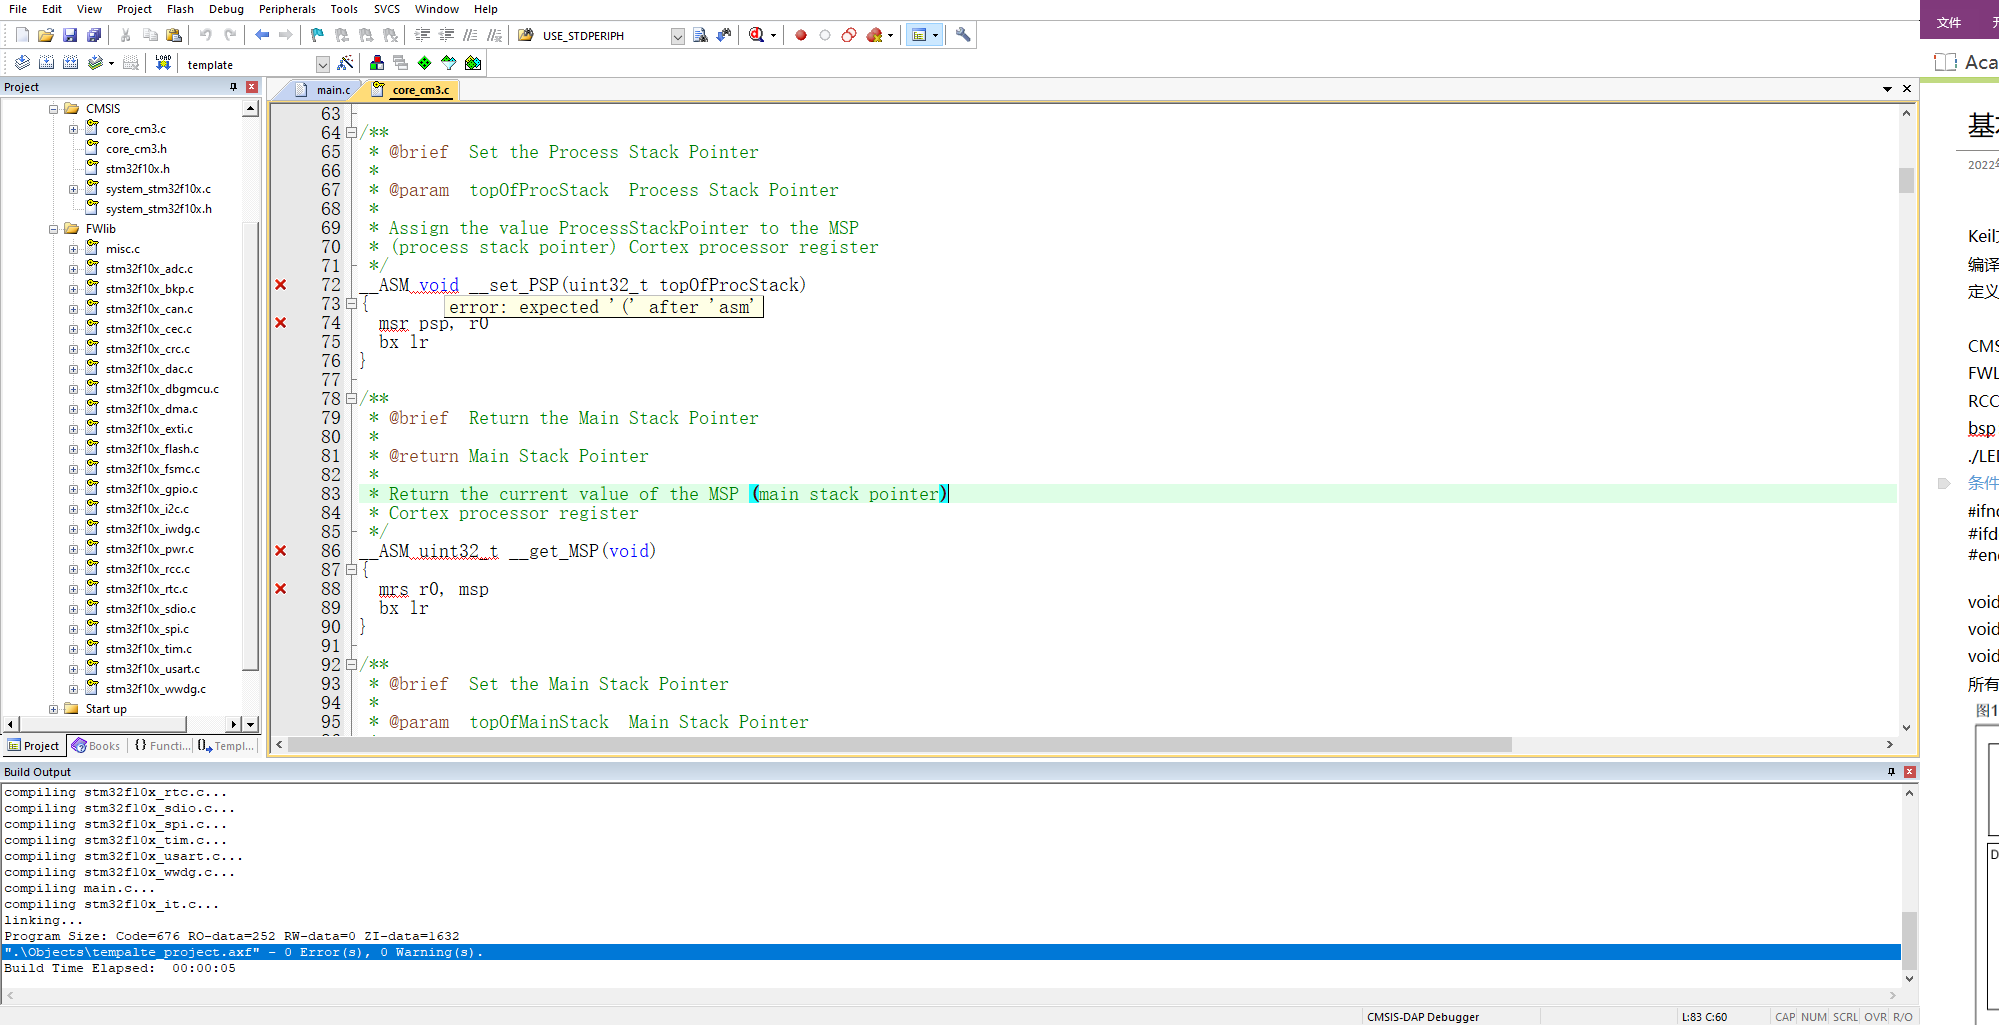The width and height of the screenshot is (1999, 1025).
Task: Translate the current file with the translate icon
Action: (x=22, y=63)
